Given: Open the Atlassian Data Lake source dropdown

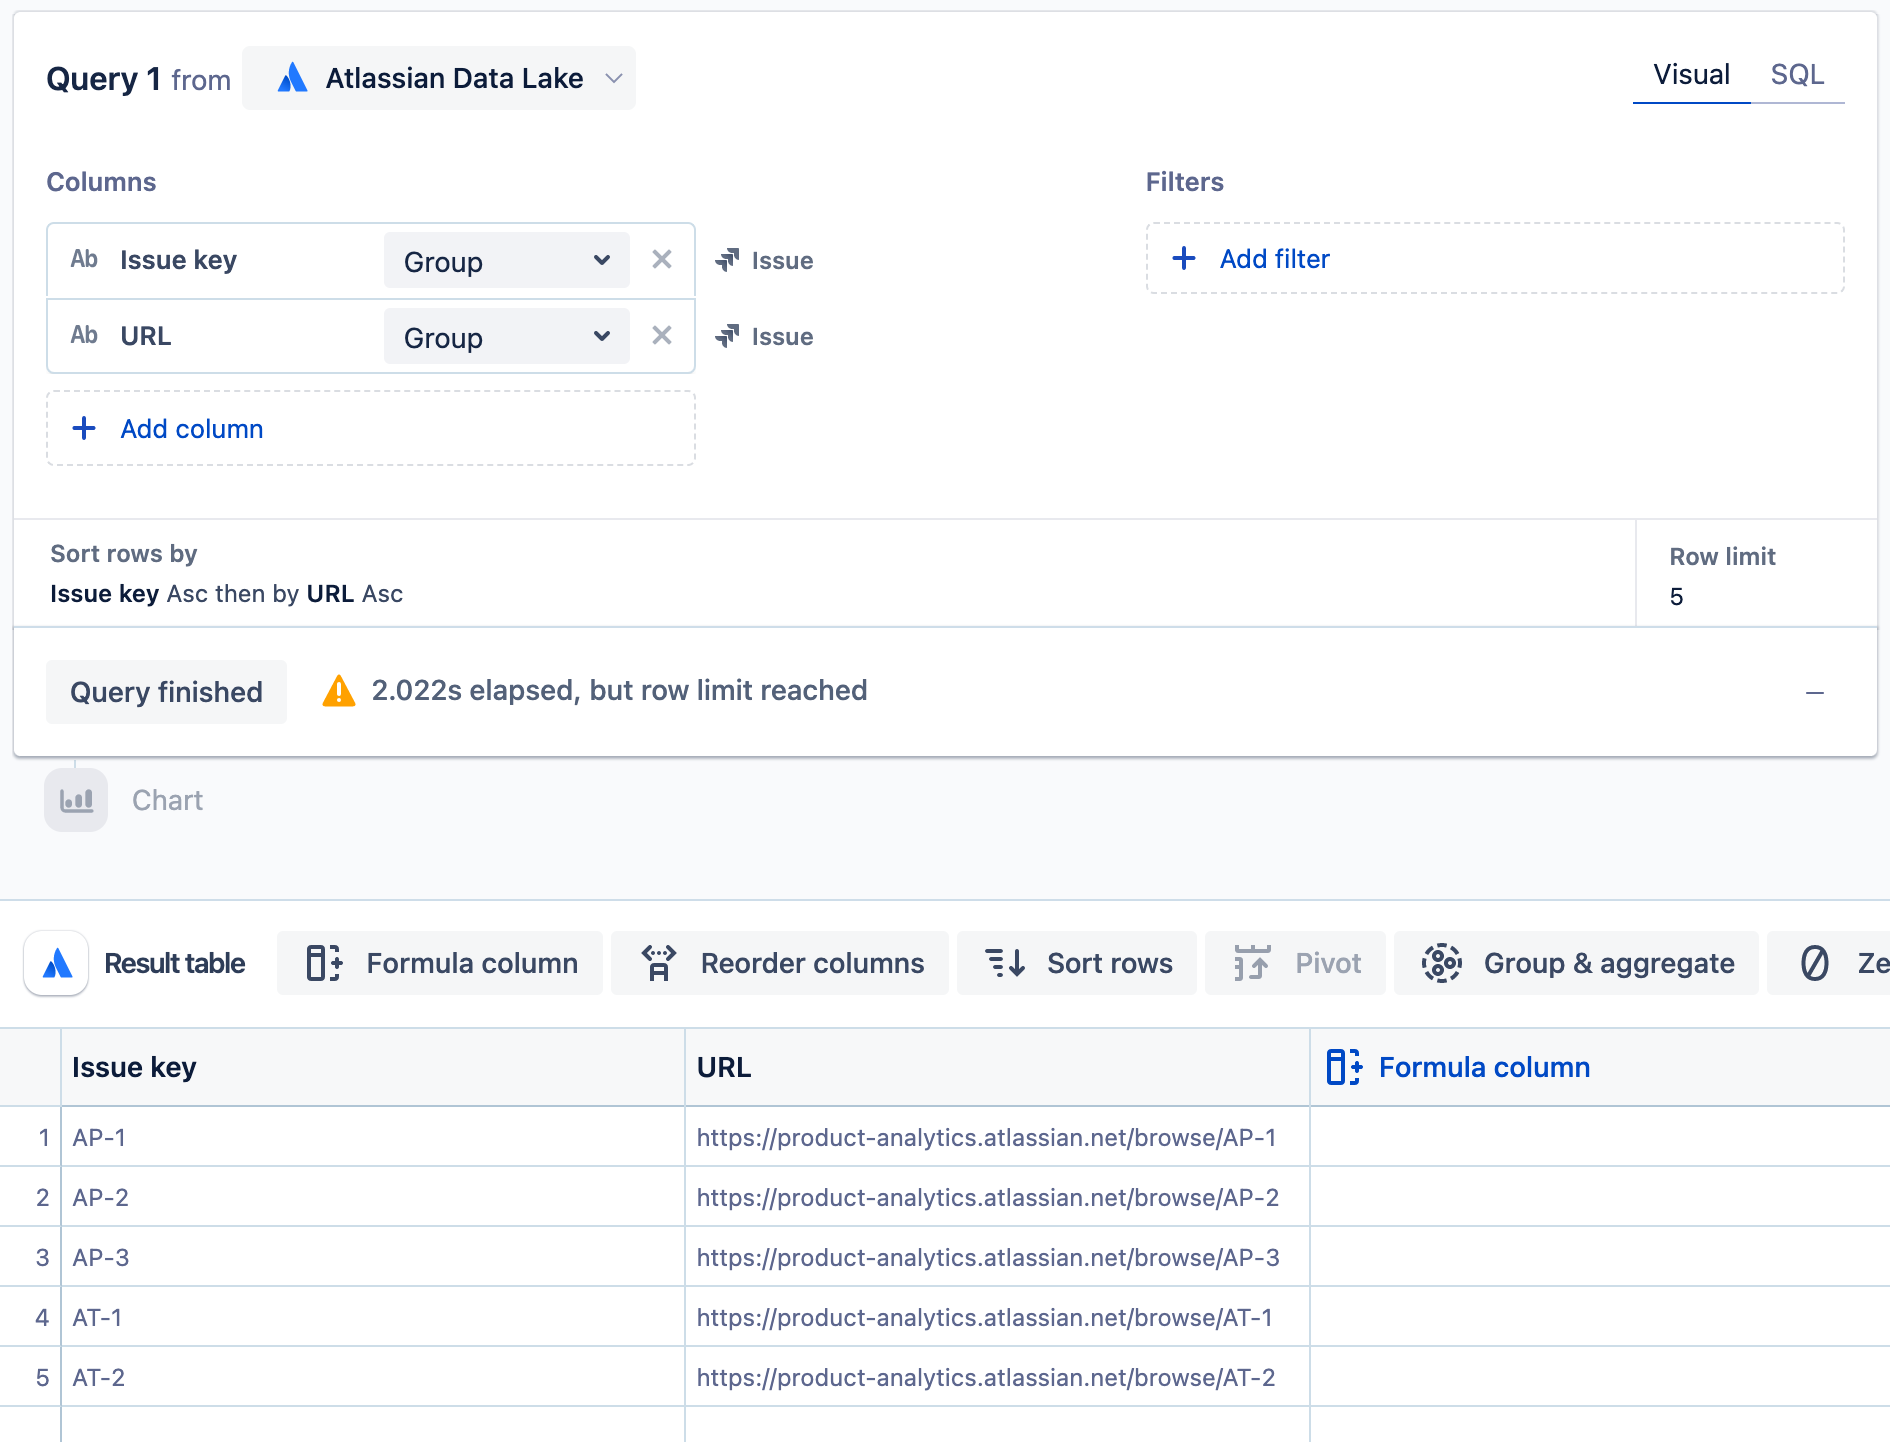Looking at the screenshot, I should [439, 78].
